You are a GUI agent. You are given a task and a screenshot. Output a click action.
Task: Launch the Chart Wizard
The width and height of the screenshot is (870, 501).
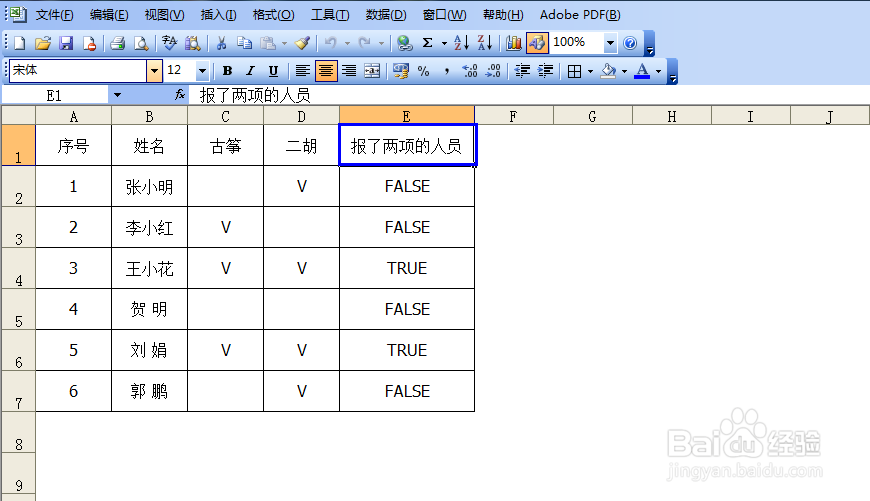(514, 43)
